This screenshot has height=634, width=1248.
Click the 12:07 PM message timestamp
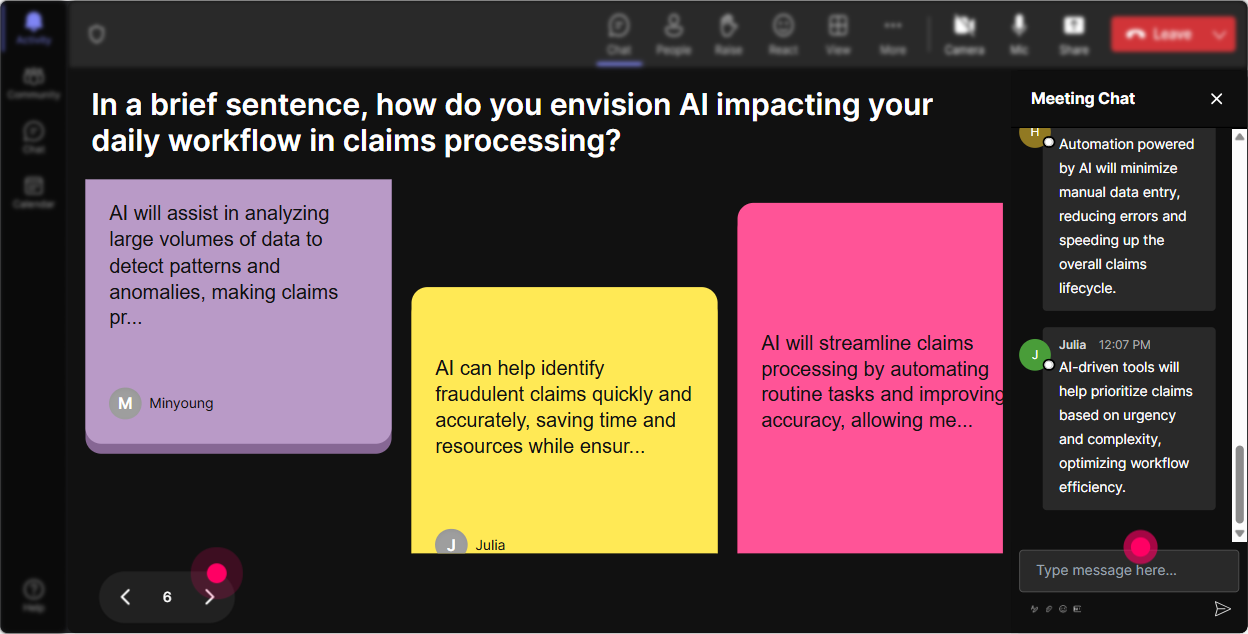[1125, 345]
